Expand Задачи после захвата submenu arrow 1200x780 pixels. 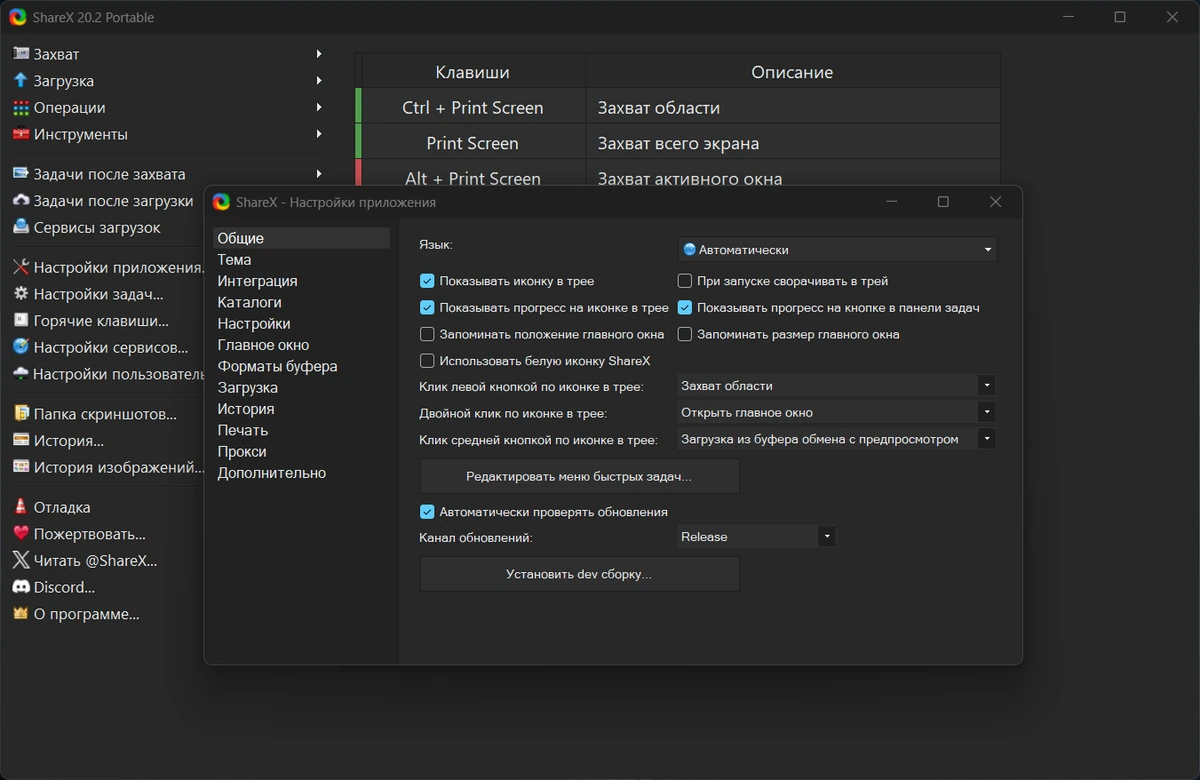(319, 174)
